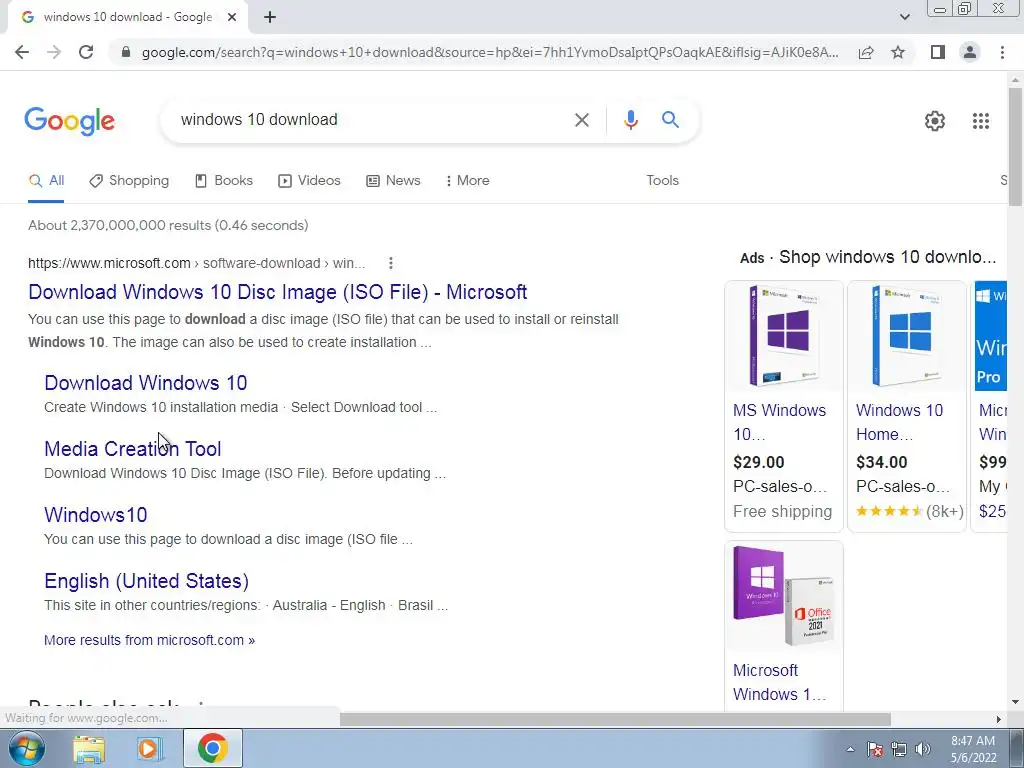Go back with the browser back arrow
Viewport: 1024px width, 768px height.
[x=22, y=52]
